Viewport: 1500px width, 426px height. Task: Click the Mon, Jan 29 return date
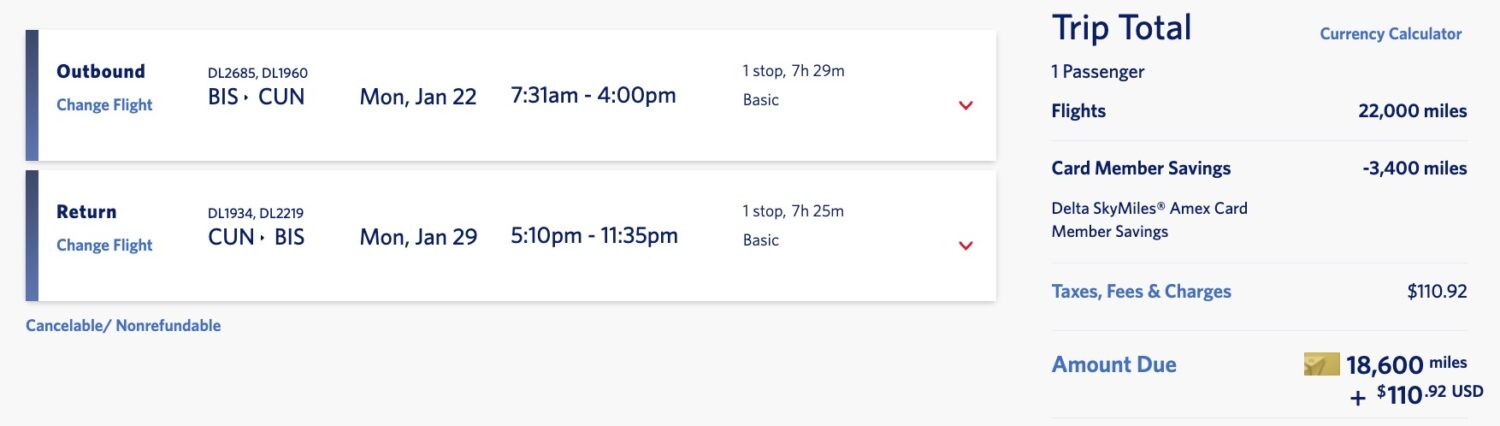tap(418, 237)
